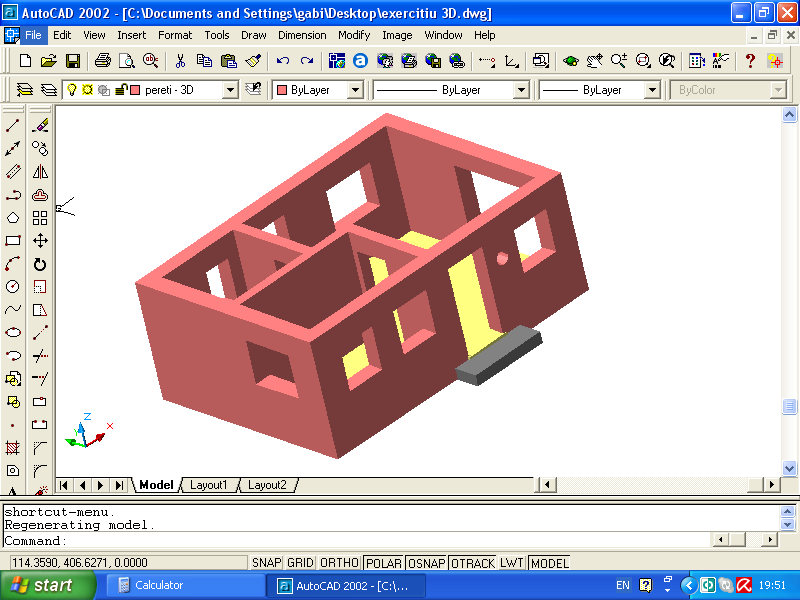Toggle OSNAP in the status bar

coord(427,563)
